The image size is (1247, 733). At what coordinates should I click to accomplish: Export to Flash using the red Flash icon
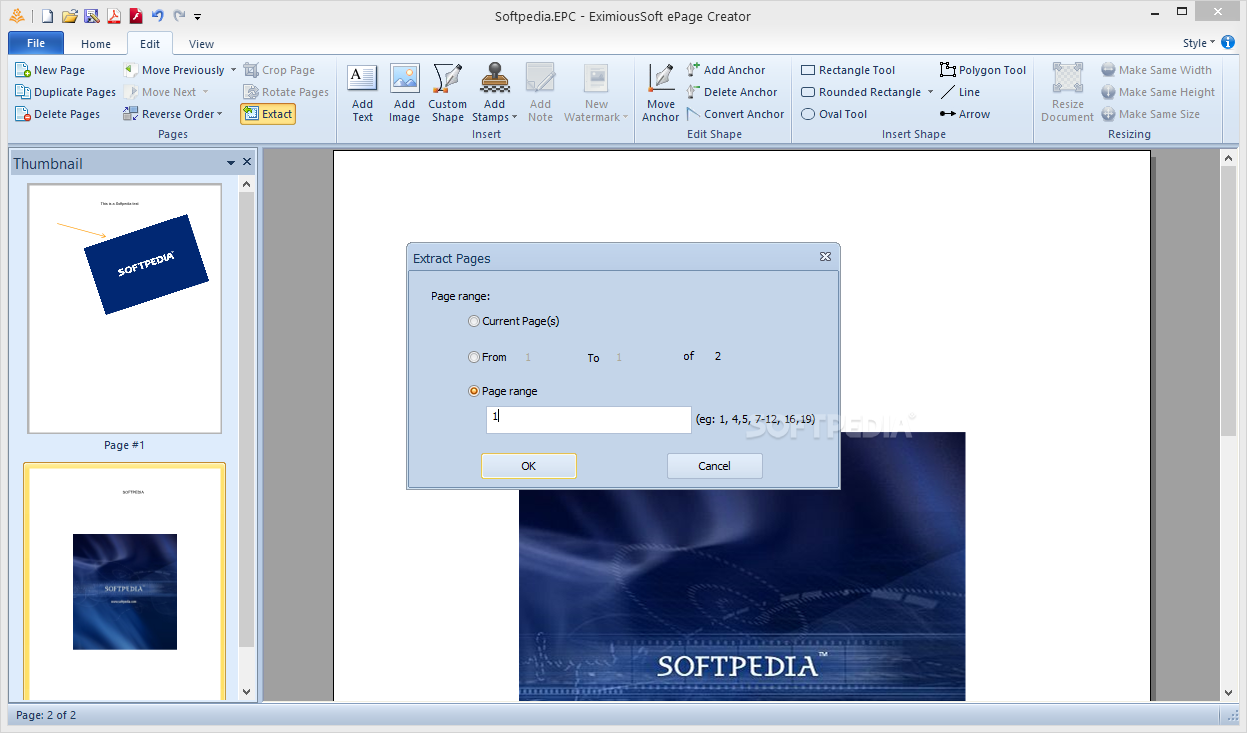136,16
